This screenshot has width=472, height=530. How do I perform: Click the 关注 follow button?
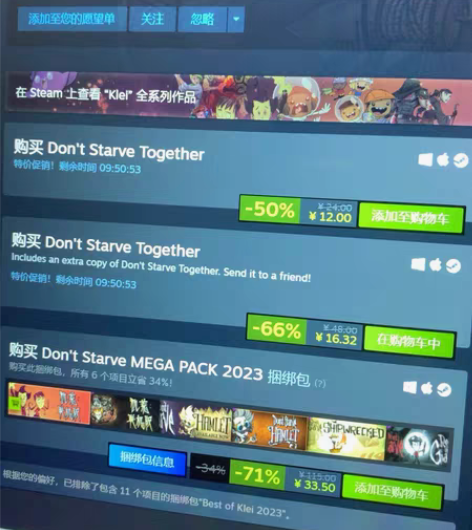coord(152,19)
